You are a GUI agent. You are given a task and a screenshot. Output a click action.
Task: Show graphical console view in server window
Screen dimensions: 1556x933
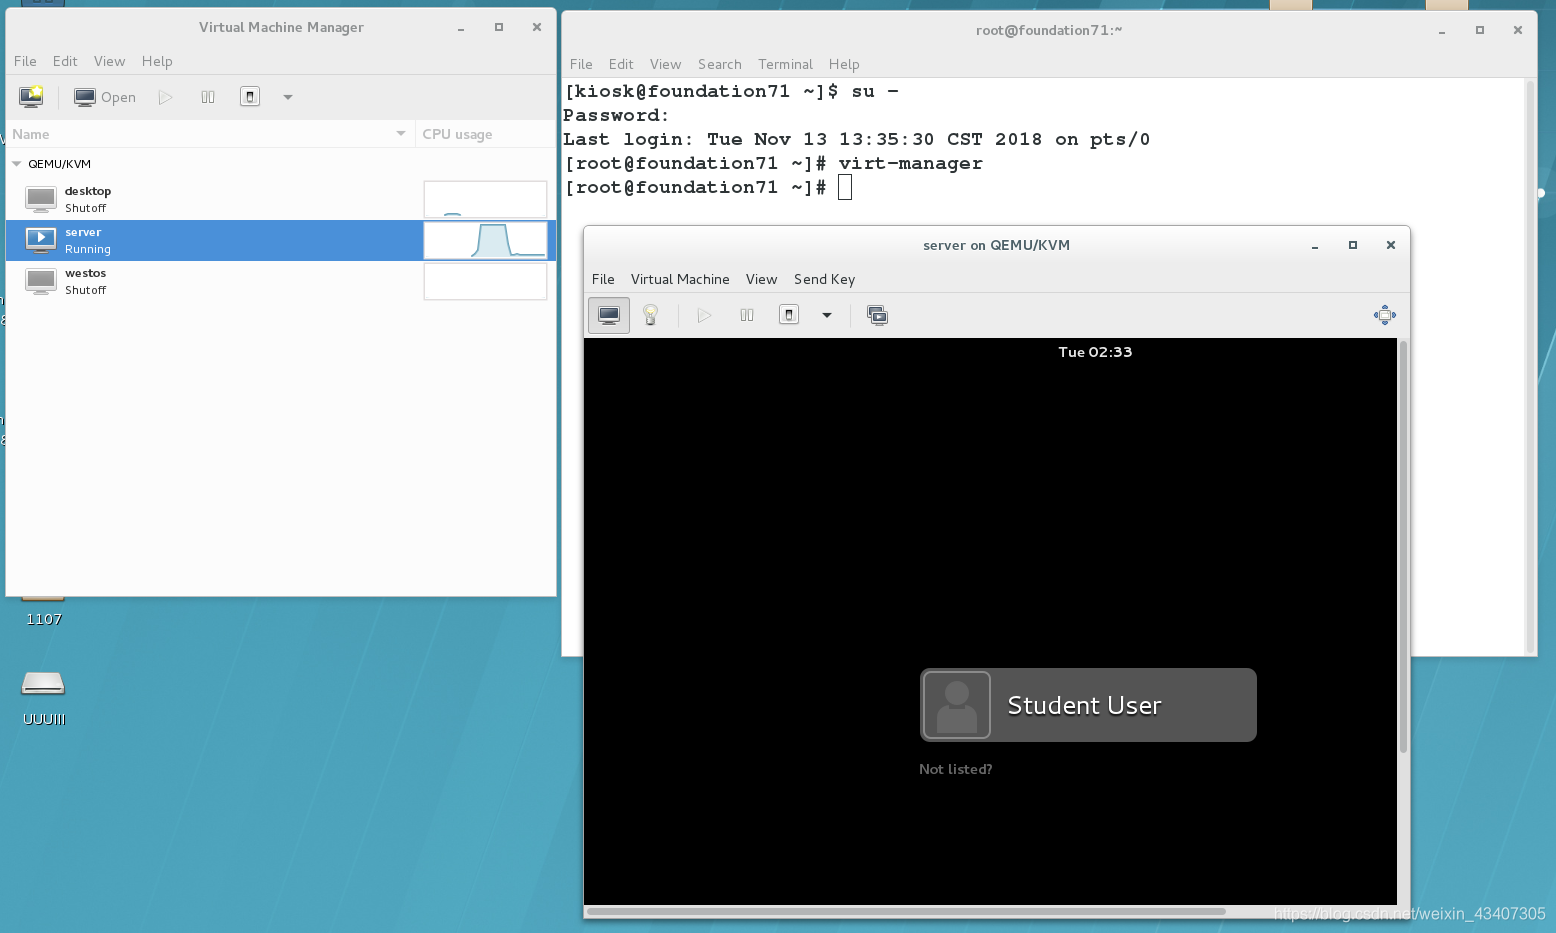(609, 315)
